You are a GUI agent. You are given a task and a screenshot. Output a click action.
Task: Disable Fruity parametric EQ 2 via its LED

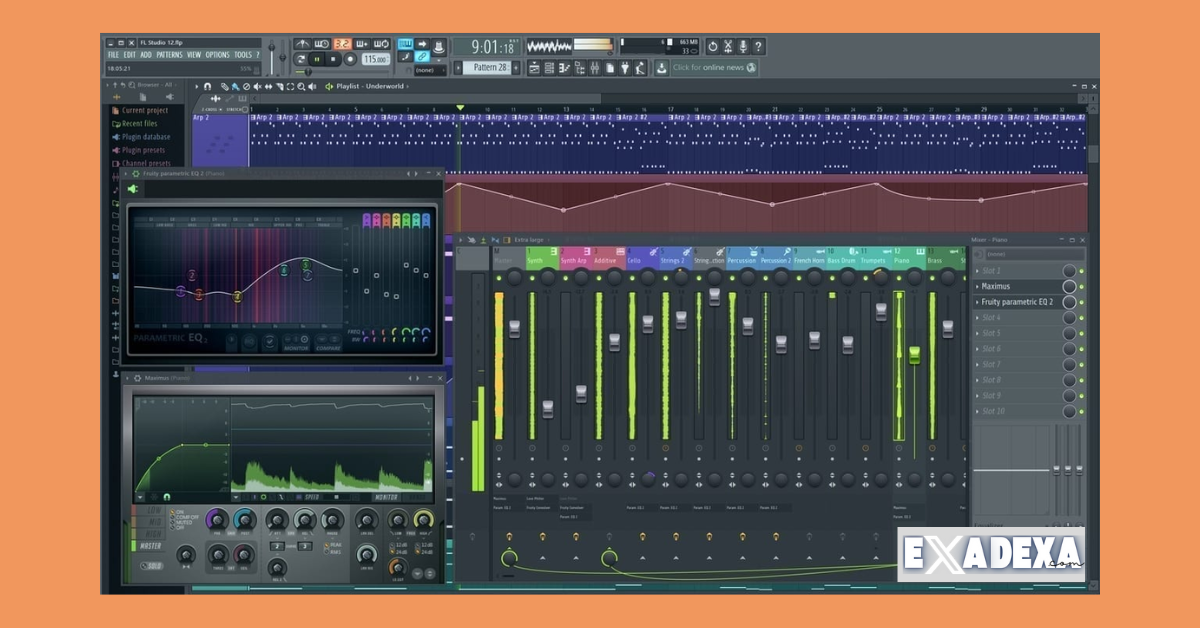click(1081, 302)
